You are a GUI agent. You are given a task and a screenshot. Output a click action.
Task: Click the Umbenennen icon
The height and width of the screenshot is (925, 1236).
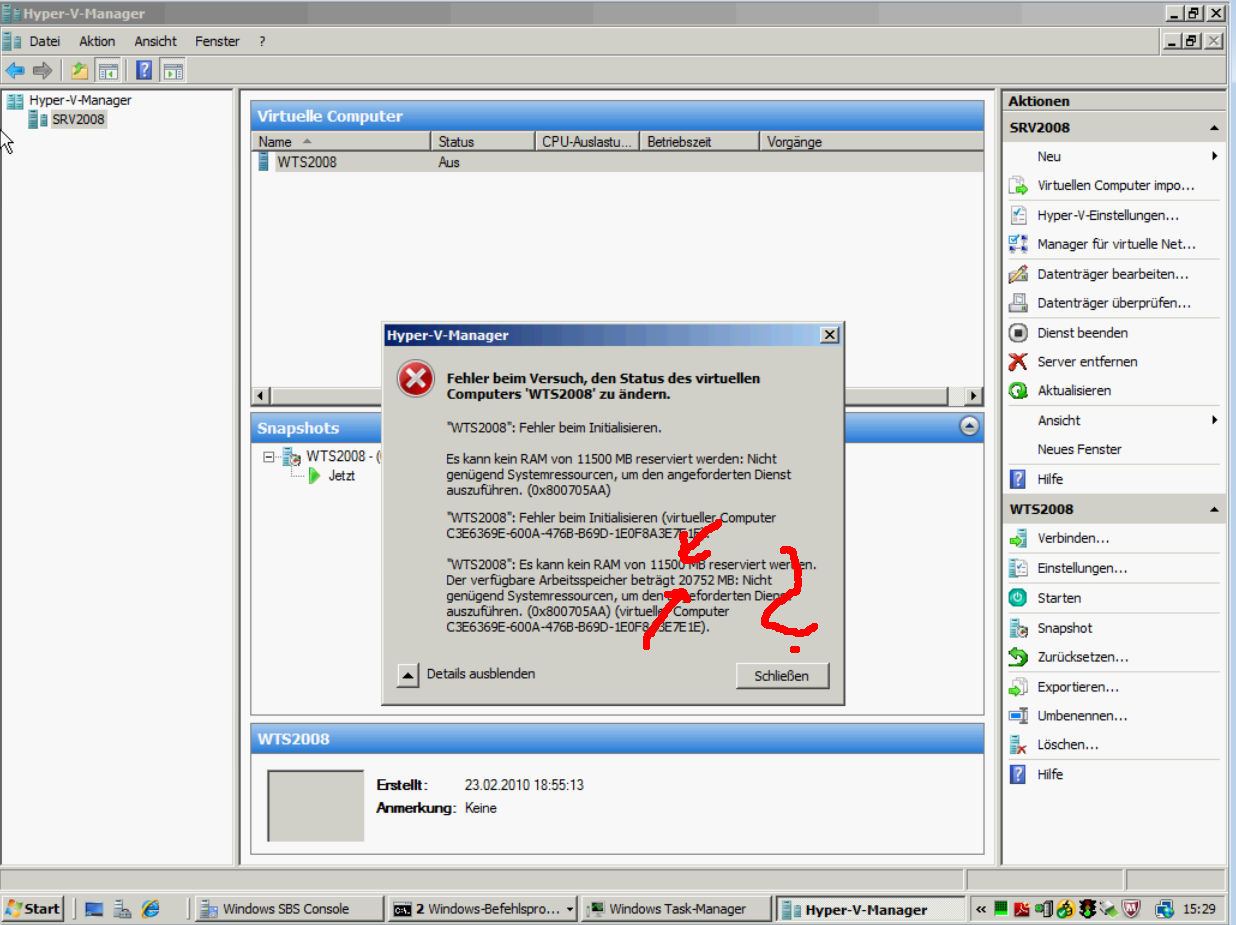click(1018, 716)
